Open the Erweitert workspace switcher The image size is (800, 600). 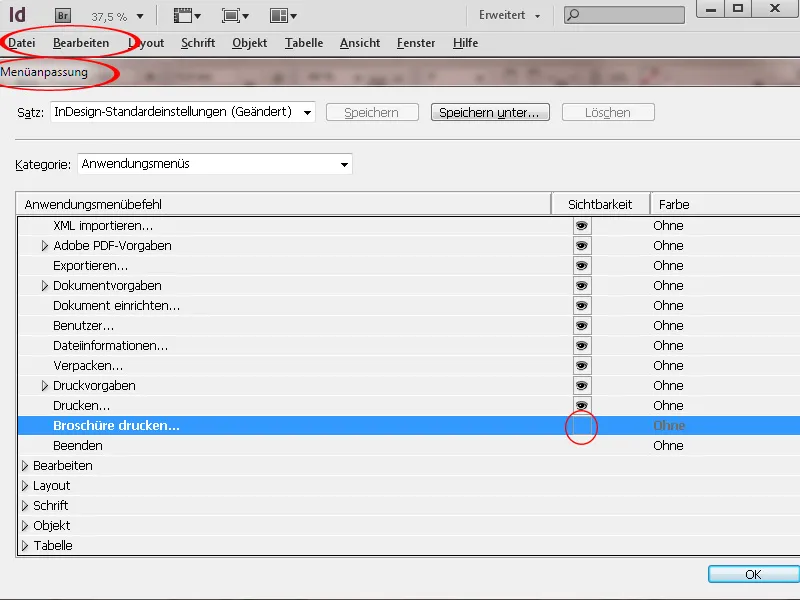pos(509,15)
